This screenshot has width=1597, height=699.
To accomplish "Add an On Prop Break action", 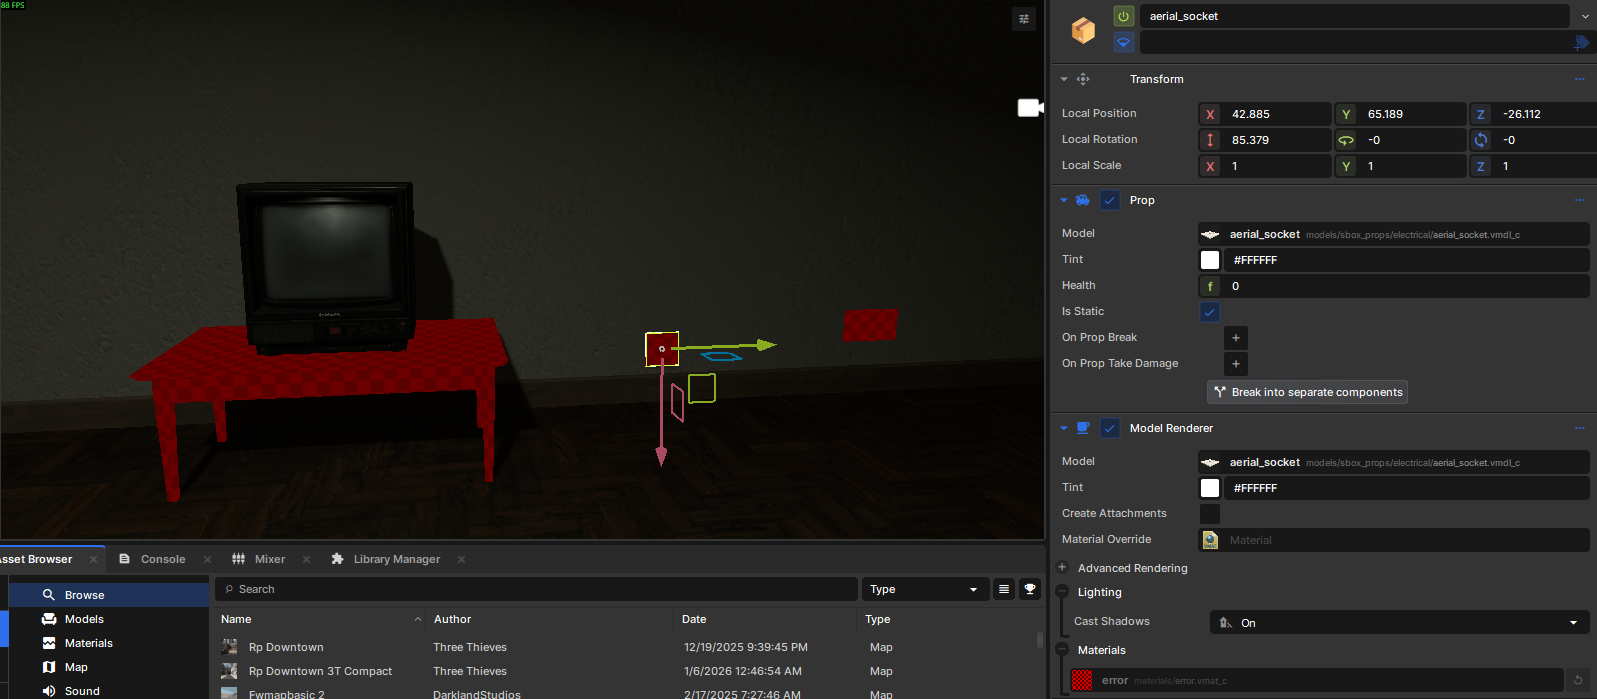I will tap(1236, 338).
